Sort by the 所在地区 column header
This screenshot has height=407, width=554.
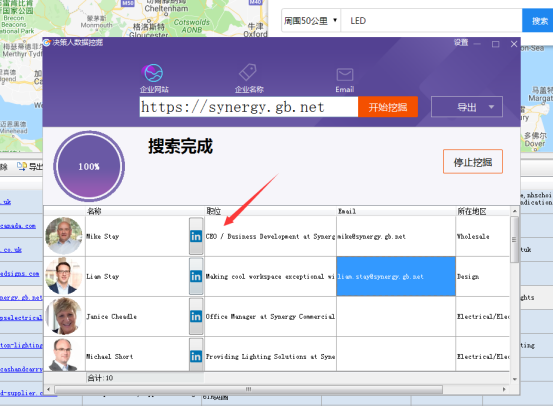coord(483,211)
